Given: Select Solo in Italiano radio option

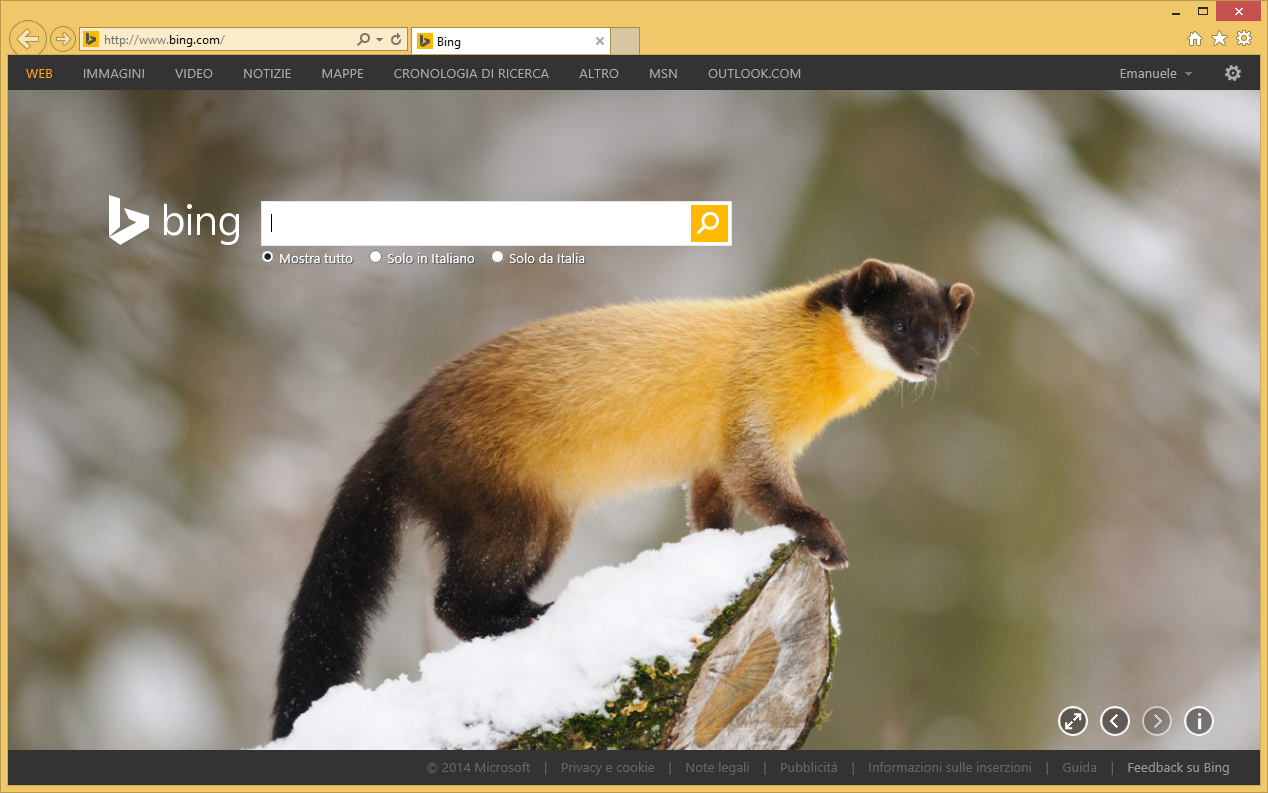Looking at the screenshot, I should pos(376,257).
